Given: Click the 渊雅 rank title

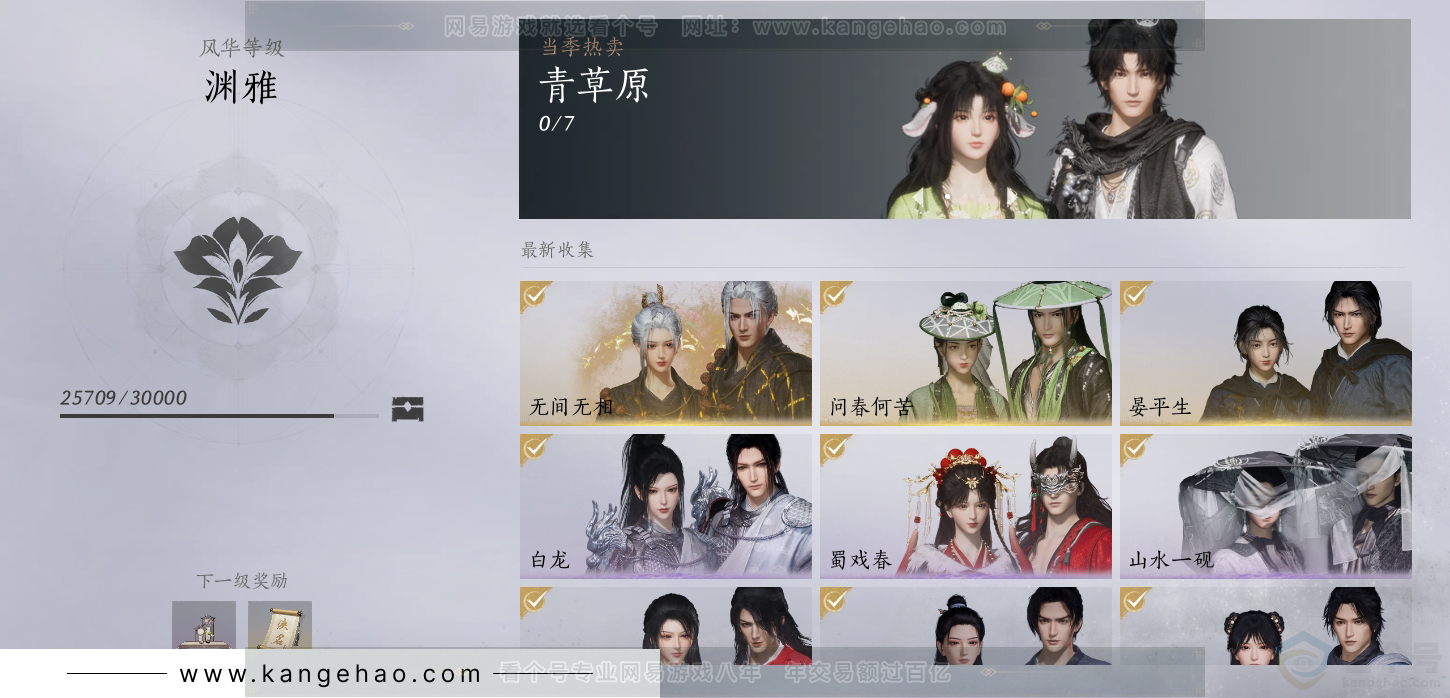Looking at the screenshot, I should point(241,87).
